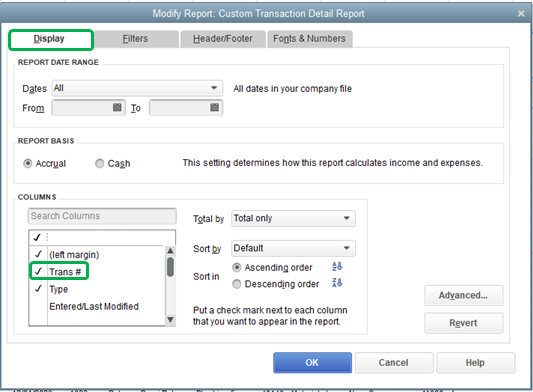Select the Cash report basis
Screen dimensions: 533x392
99,164
